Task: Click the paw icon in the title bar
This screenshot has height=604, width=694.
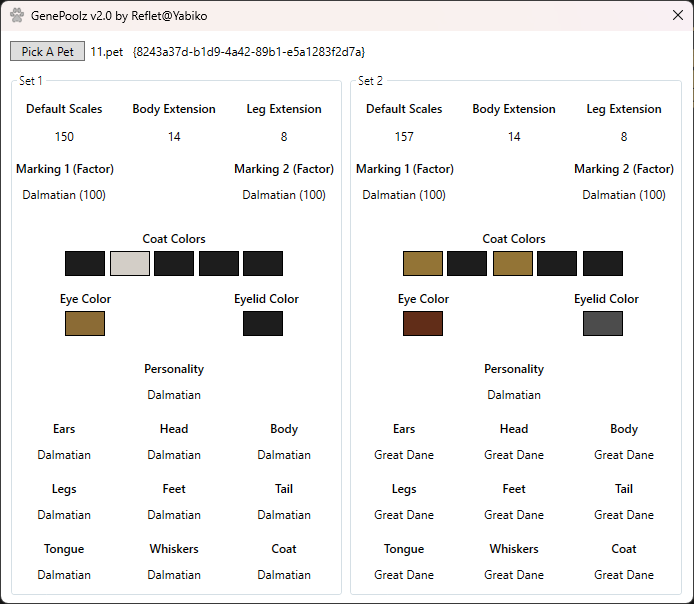Action: pyautogui.click(x=17, y=15)
